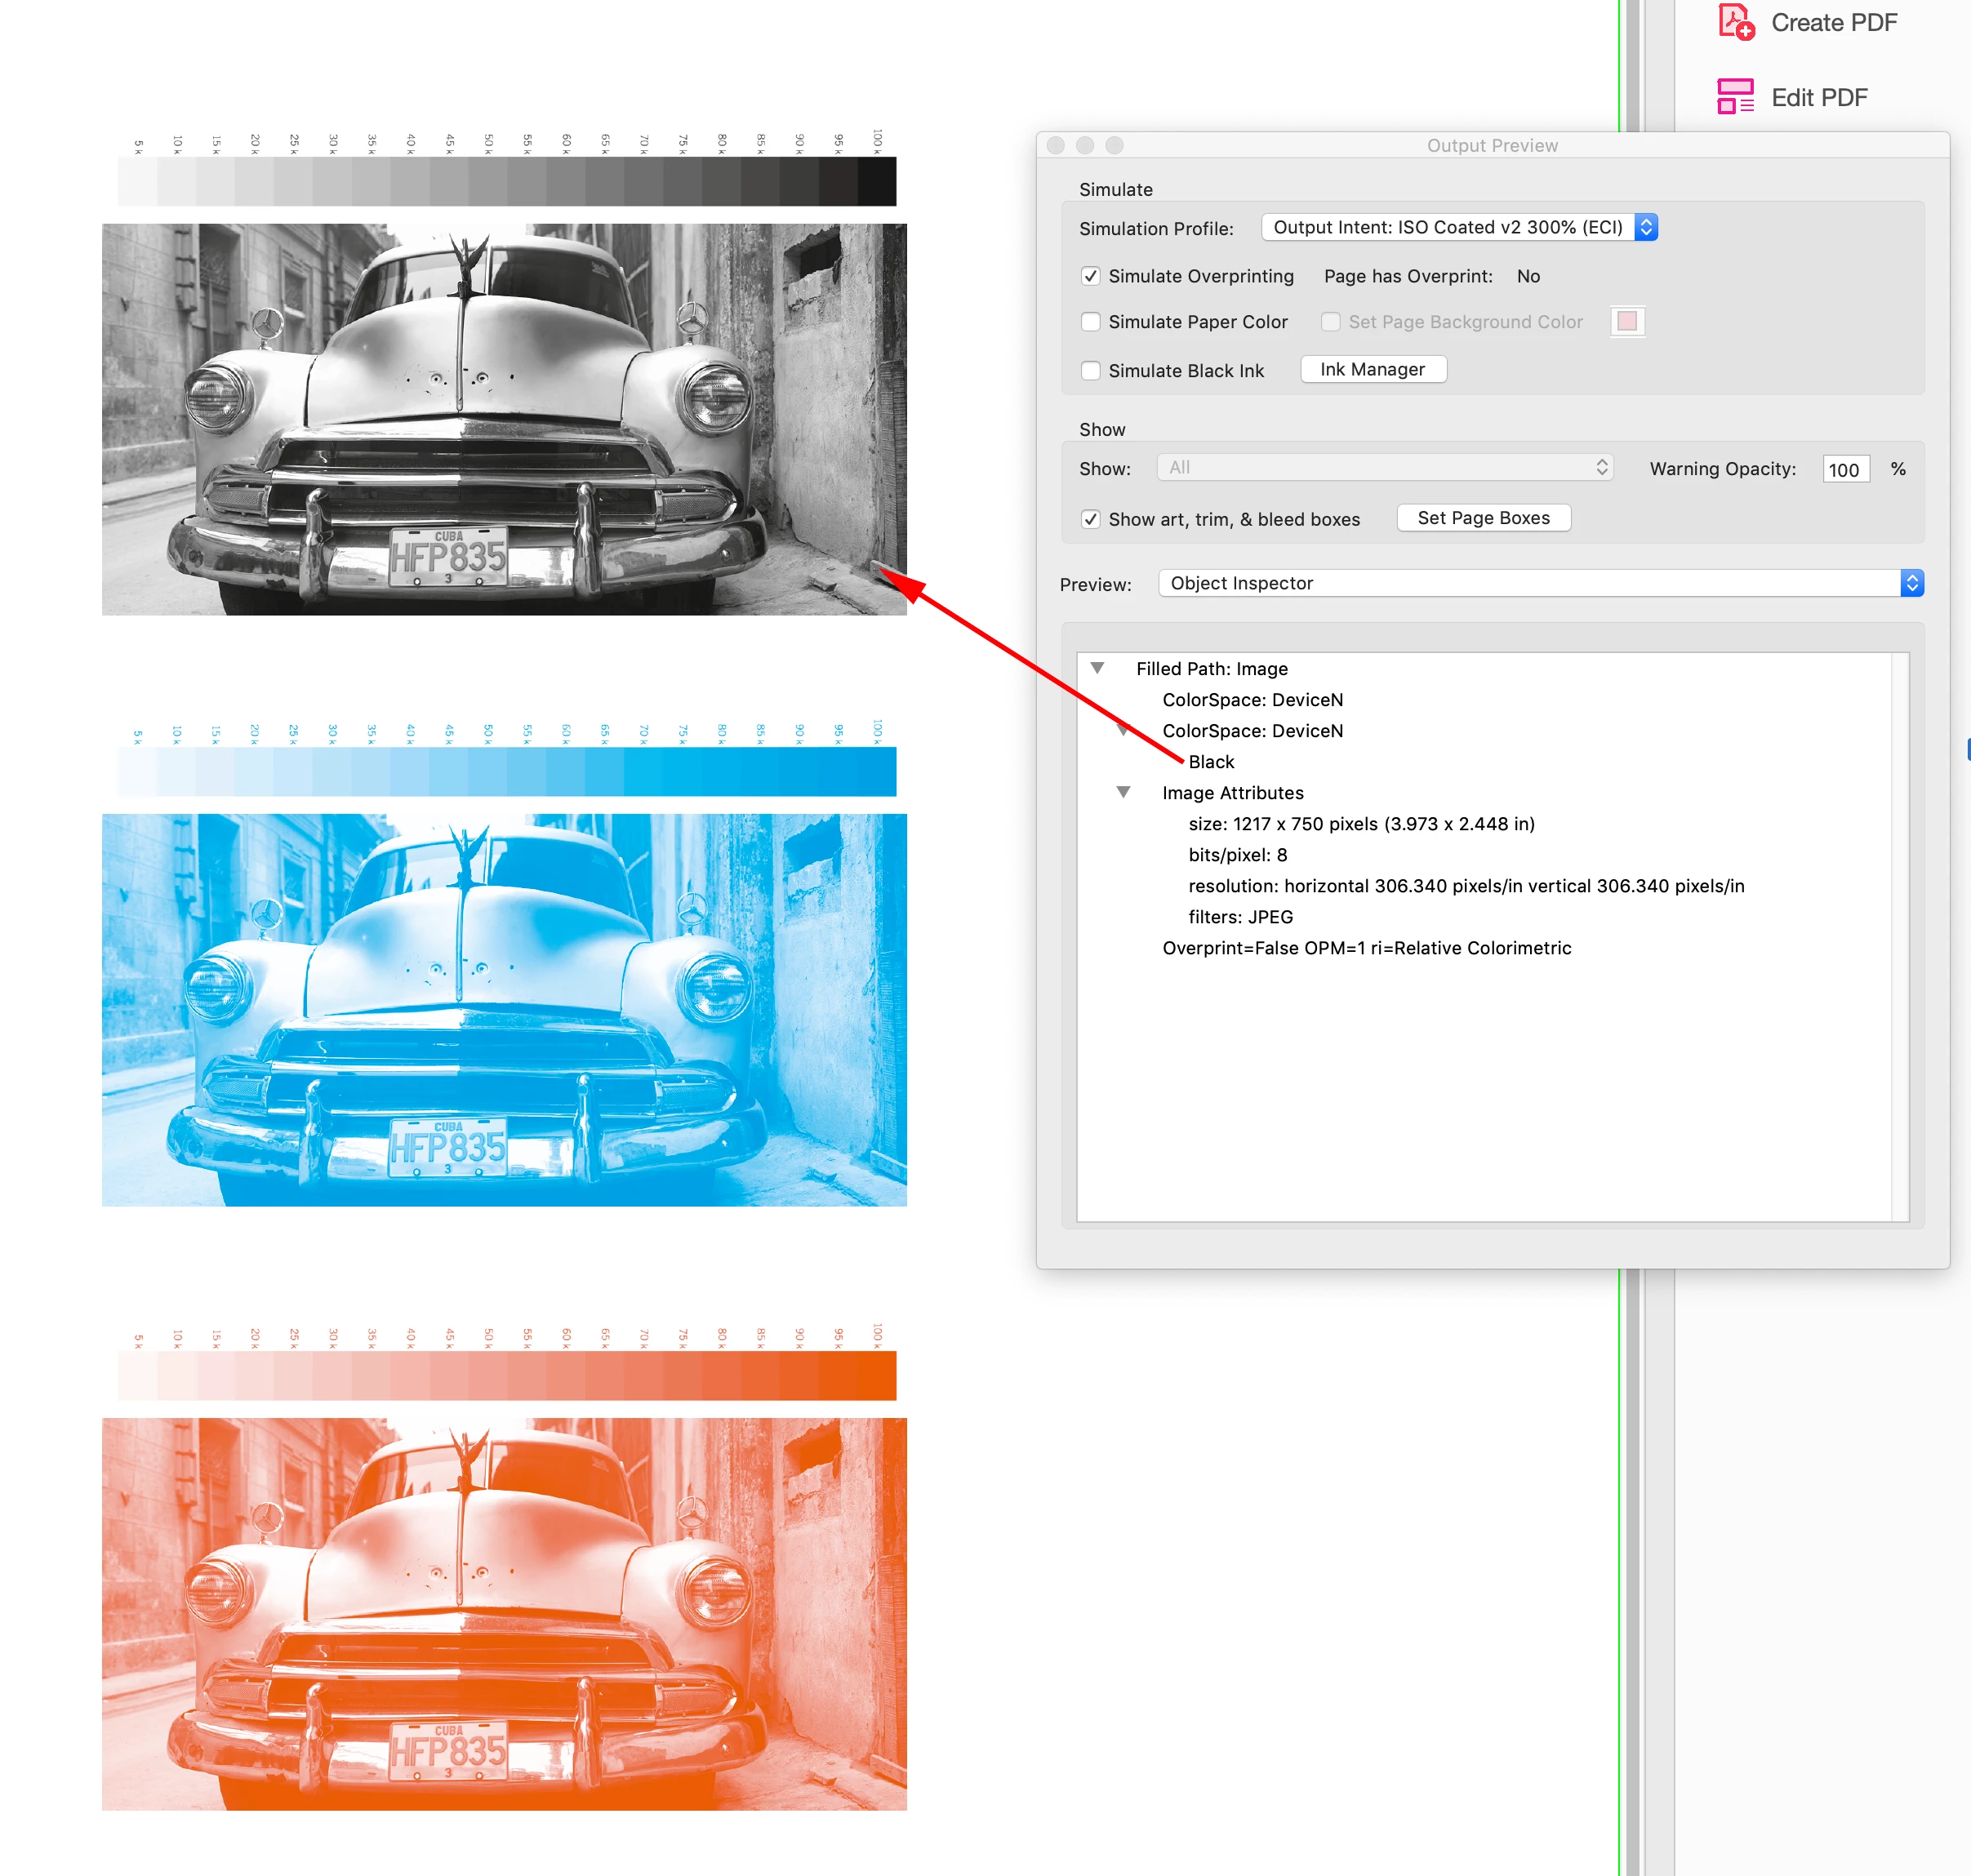Click the Create PDF icon
The image size is (1971, 1876).
[1735, 22]
